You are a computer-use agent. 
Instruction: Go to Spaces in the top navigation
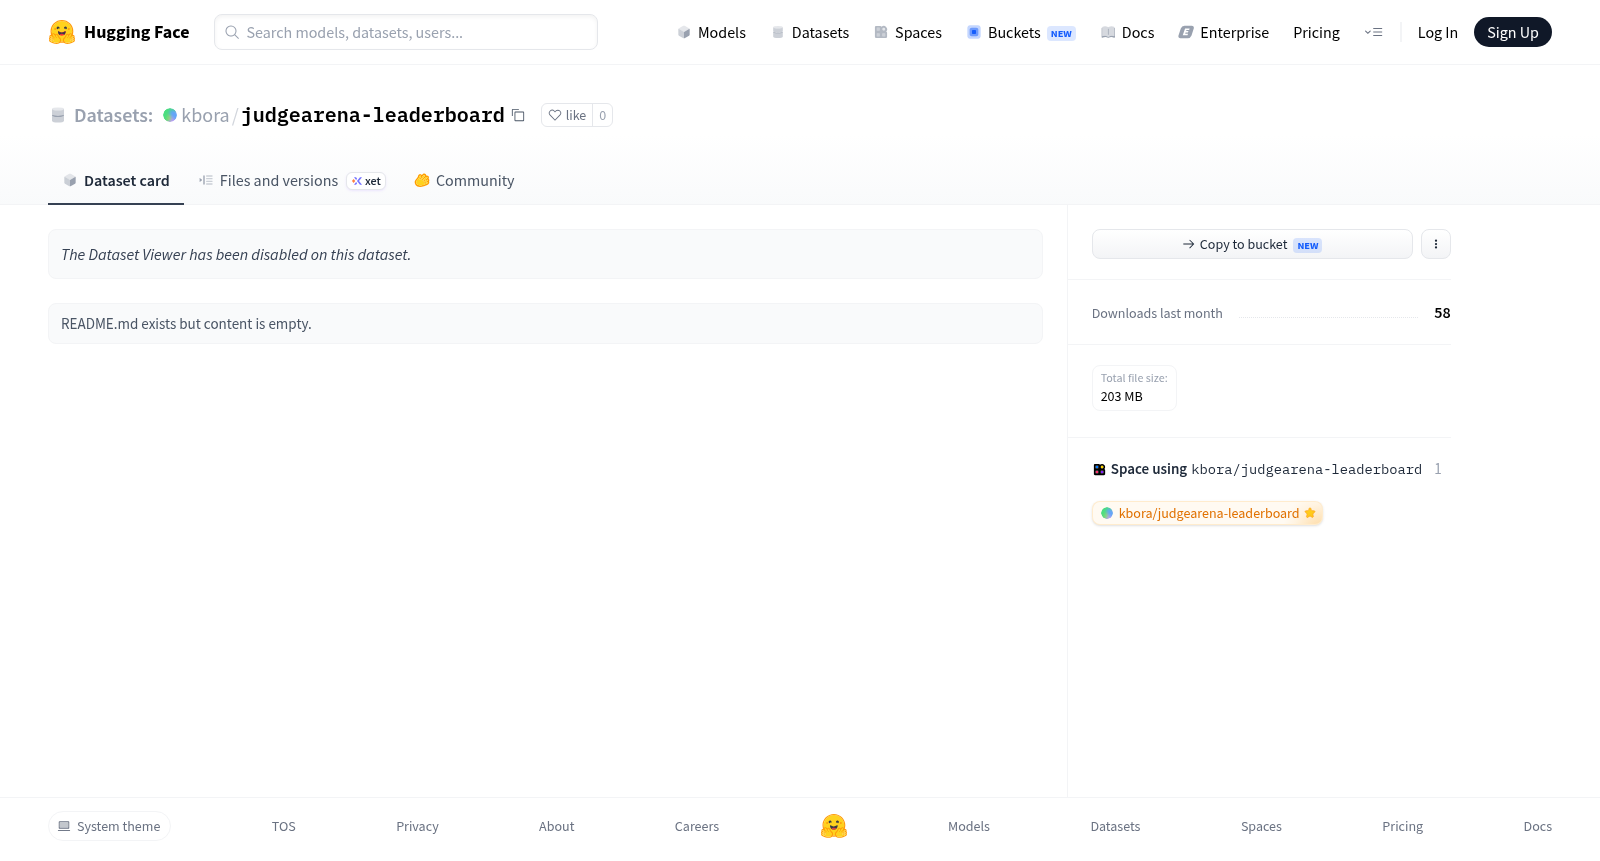[908, 32]
